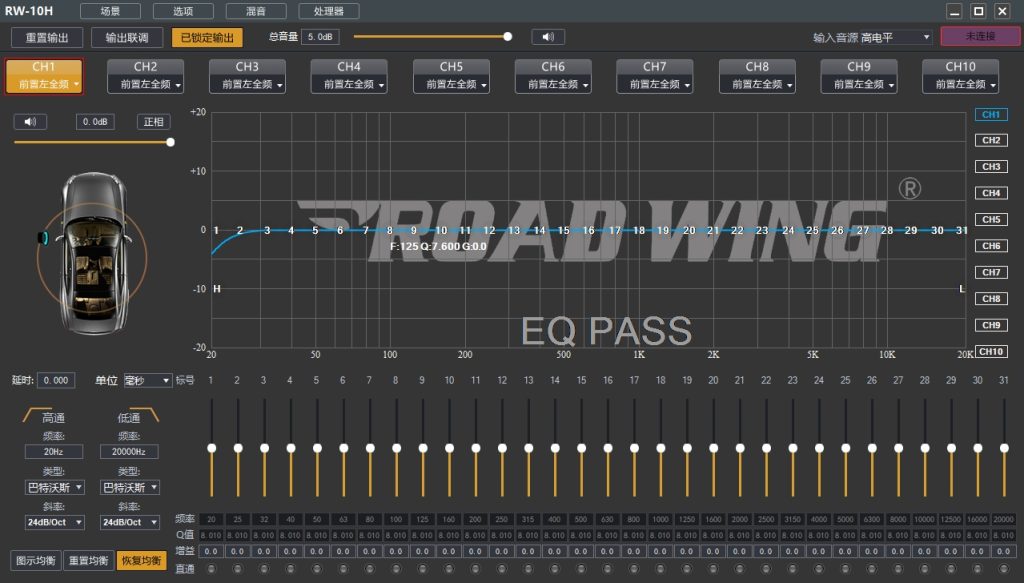
Task: Click the 输出联调 button
Action: pos(127,37)
